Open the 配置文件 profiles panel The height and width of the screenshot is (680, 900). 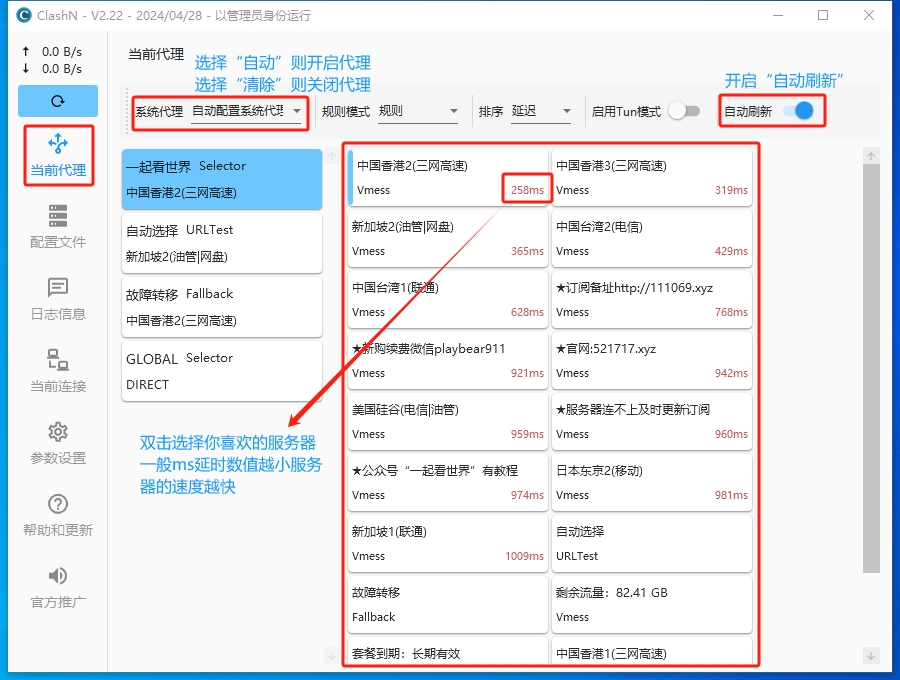click(x=60, y=225)
